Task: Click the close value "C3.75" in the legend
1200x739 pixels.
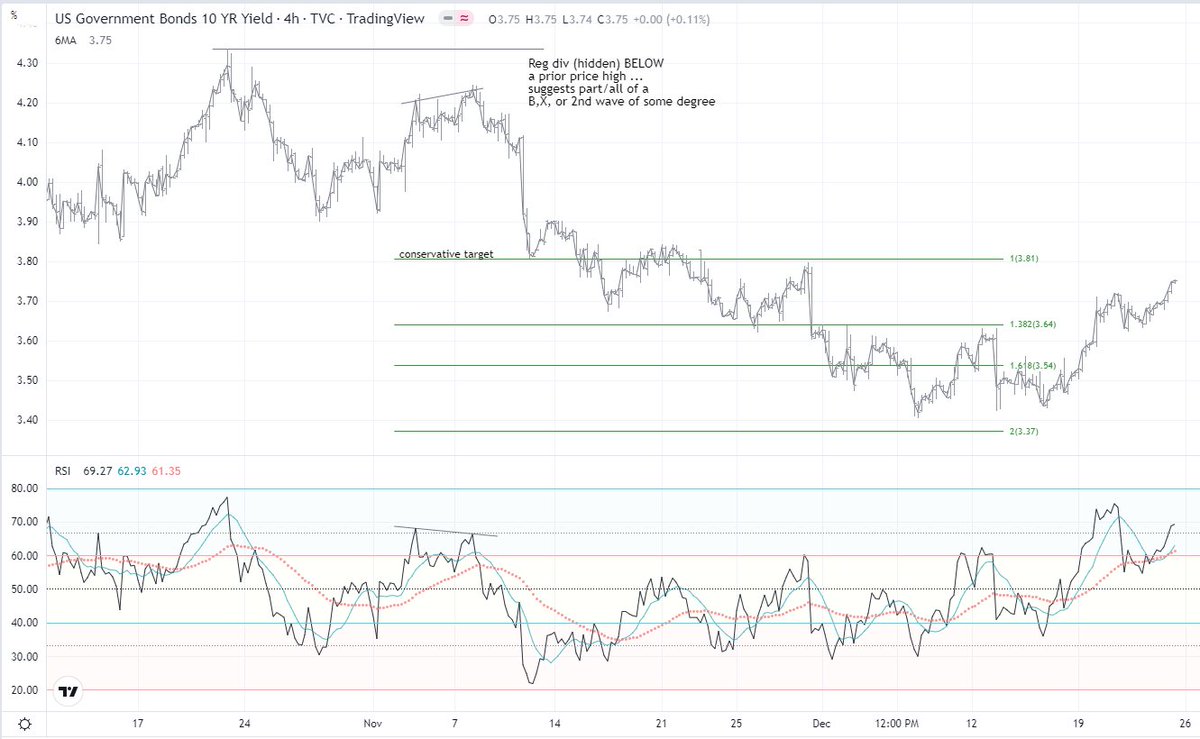Action: [x=615, y=18]
